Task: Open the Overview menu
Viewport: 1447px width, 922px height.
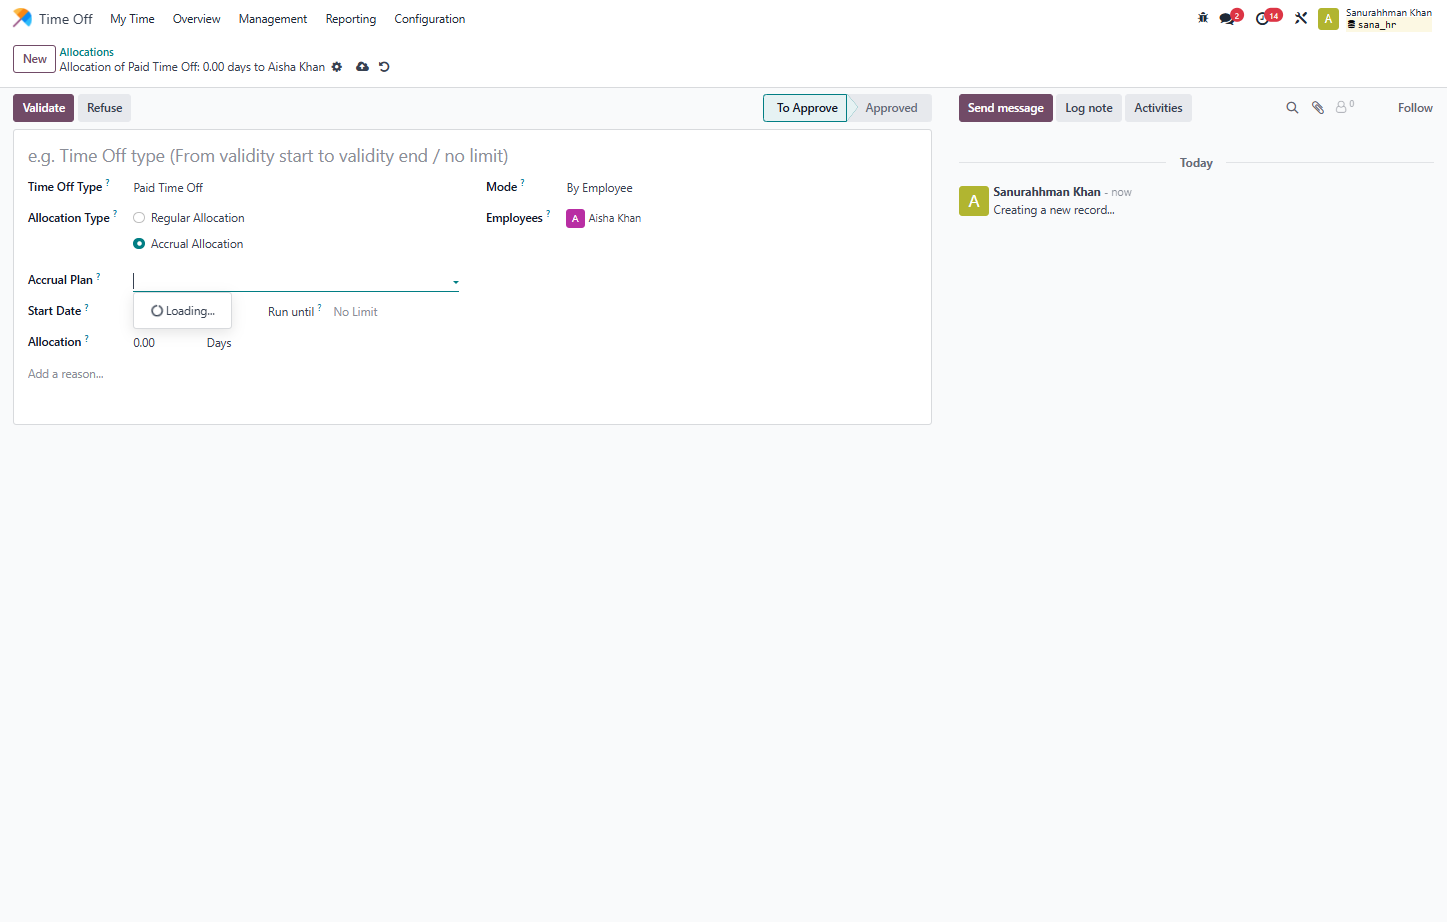Action: click(x=197, y=19)
